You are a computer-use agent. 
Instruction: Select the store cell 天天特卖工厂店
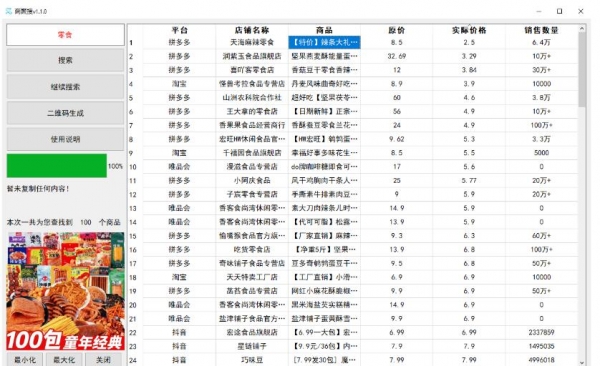coord(252,277)
